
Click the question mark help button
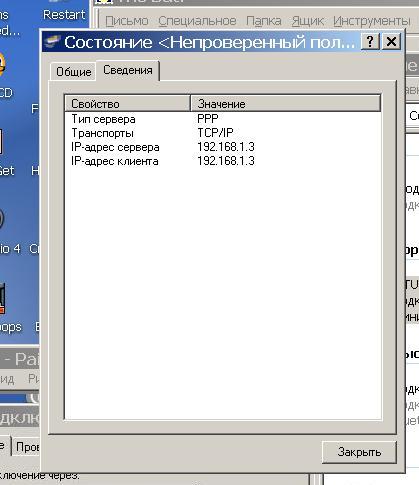pos(370,42)
